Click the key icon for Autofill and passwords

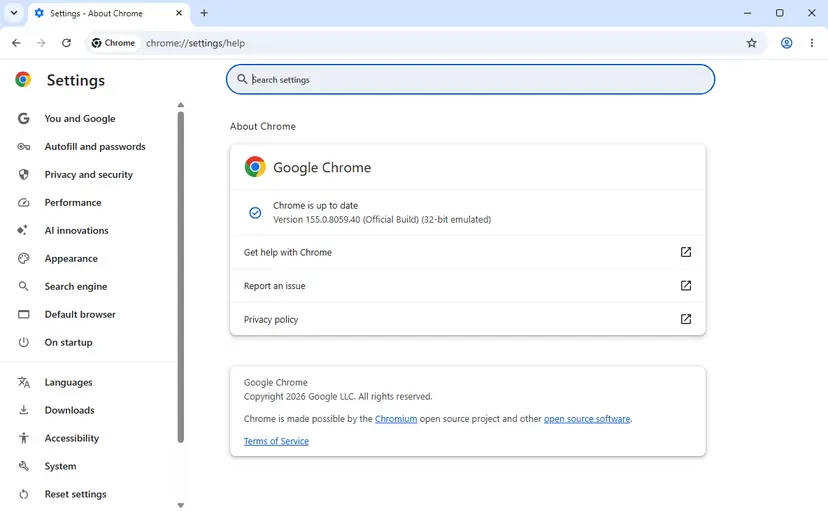(24, 147)
